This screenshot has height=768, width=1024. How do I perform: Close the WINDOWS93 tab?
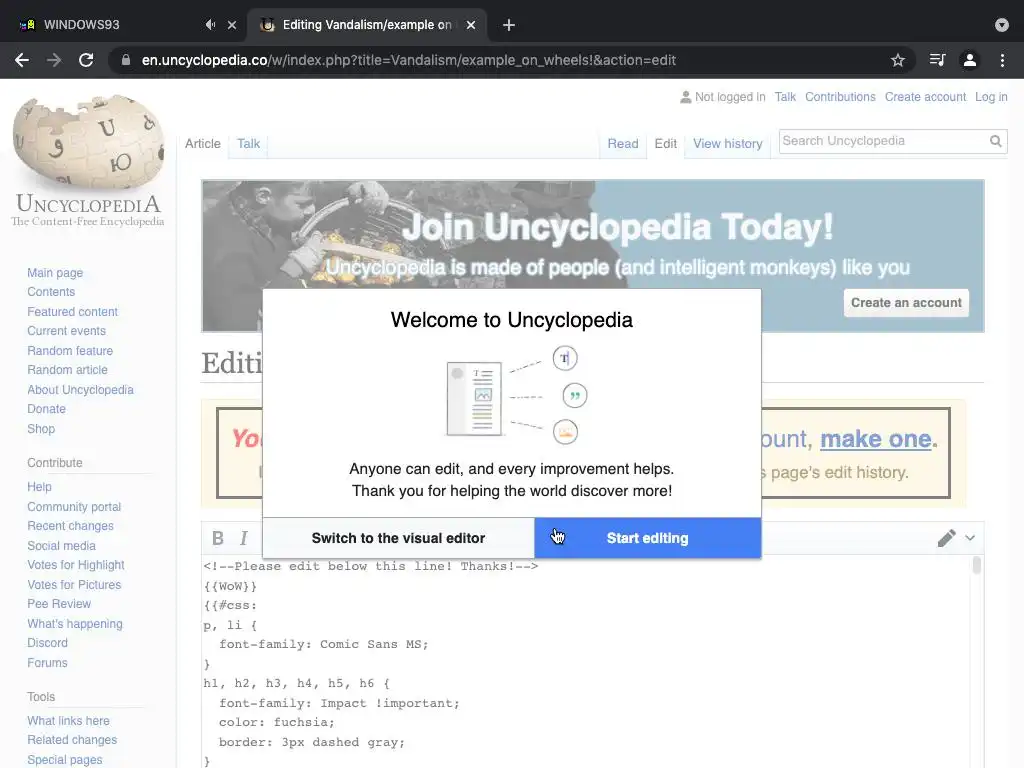[x=232, y=25]
